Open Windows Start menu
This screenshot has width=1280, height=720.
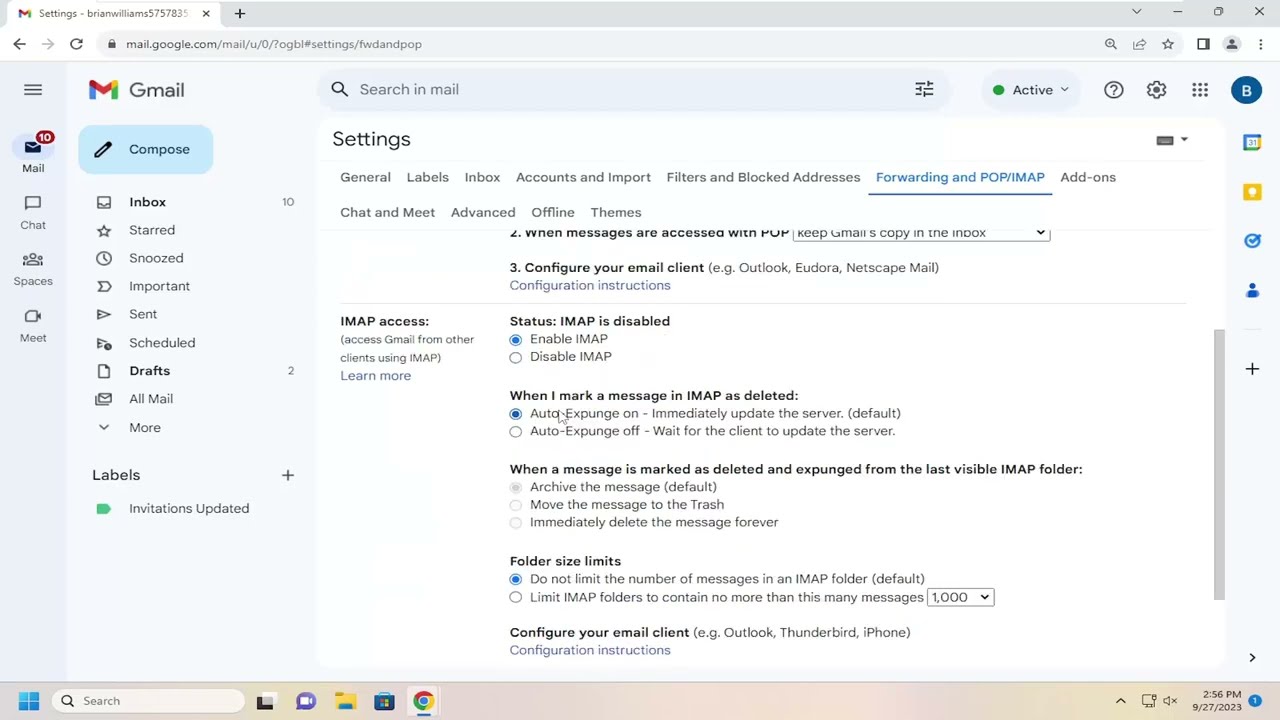28,701
